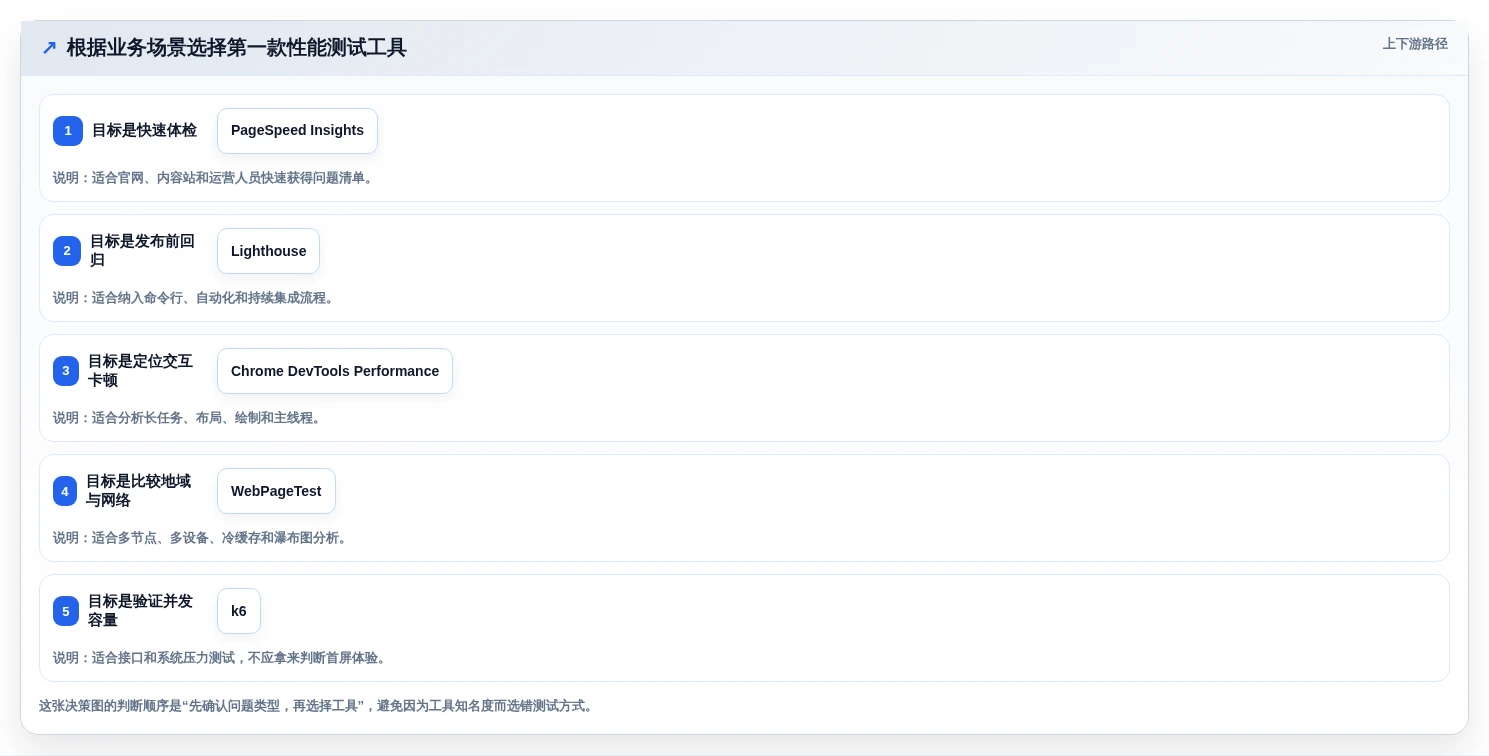
Task: Click the note about 长任务、布局、绘制和主线程
Action: pos(189,418)
